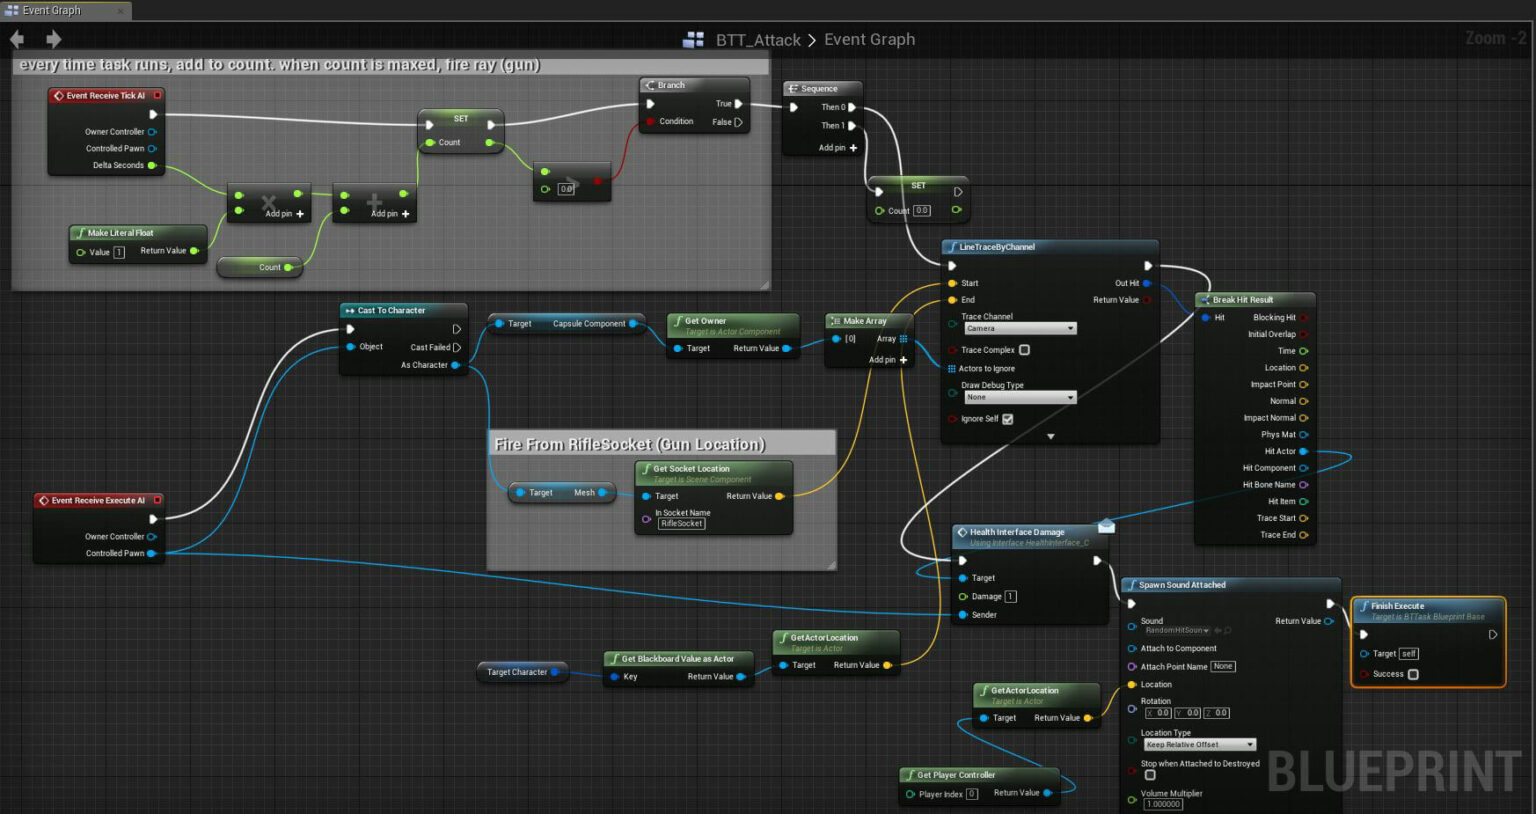Enable the Trace Complex checkbox
Screen dimensions: 1536x814
point(1023,350)
